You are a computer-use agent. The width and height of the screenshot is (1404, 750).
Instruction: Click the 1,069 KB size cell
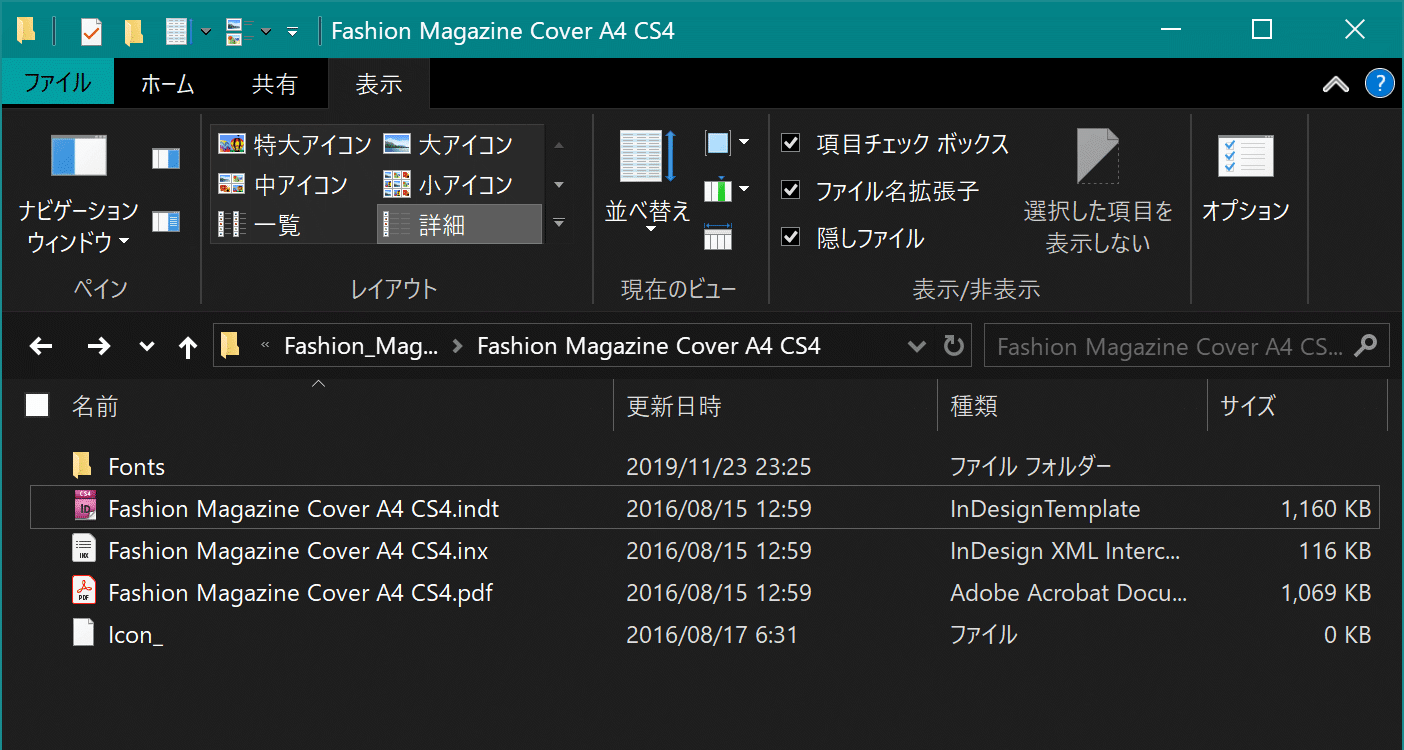click(x=1325, y=593)
